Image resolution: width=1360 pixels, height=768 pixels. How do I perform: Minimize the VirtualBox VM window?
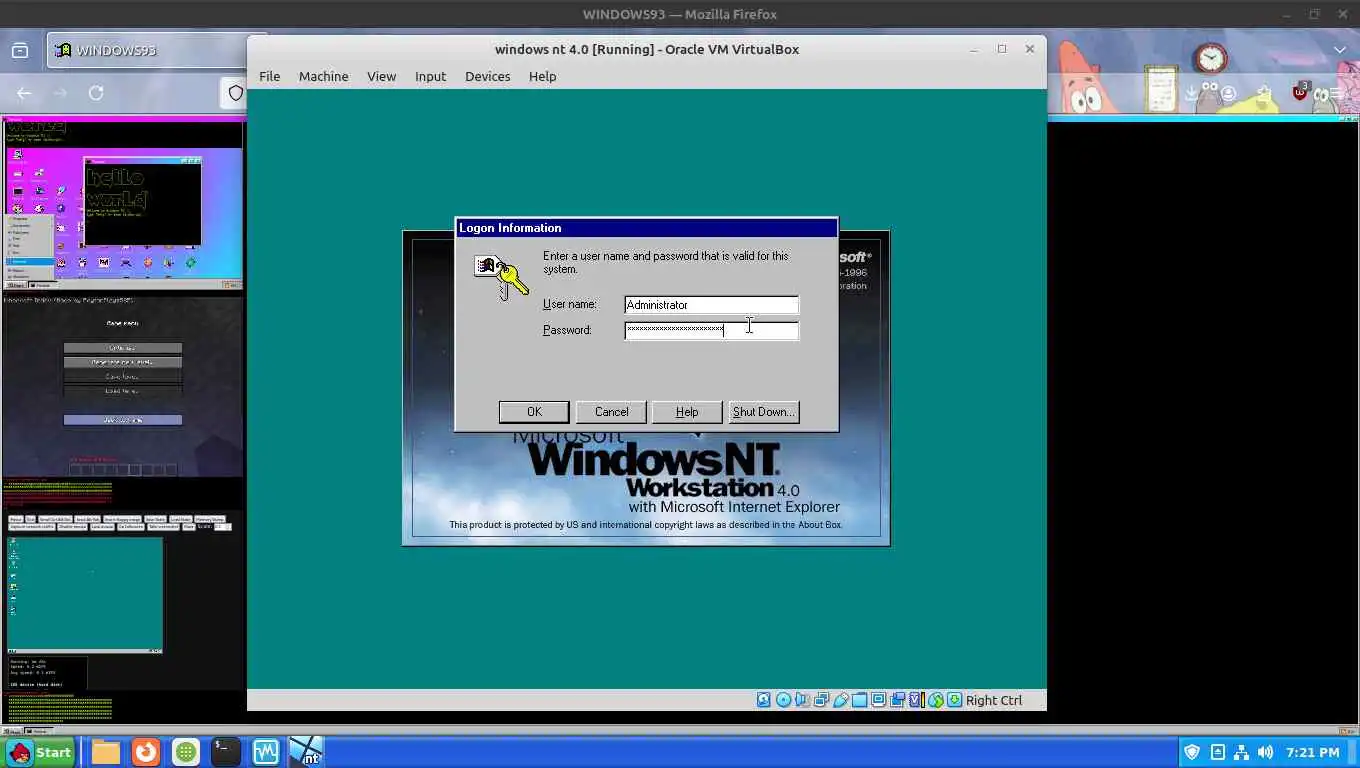(x=973, y=49)
